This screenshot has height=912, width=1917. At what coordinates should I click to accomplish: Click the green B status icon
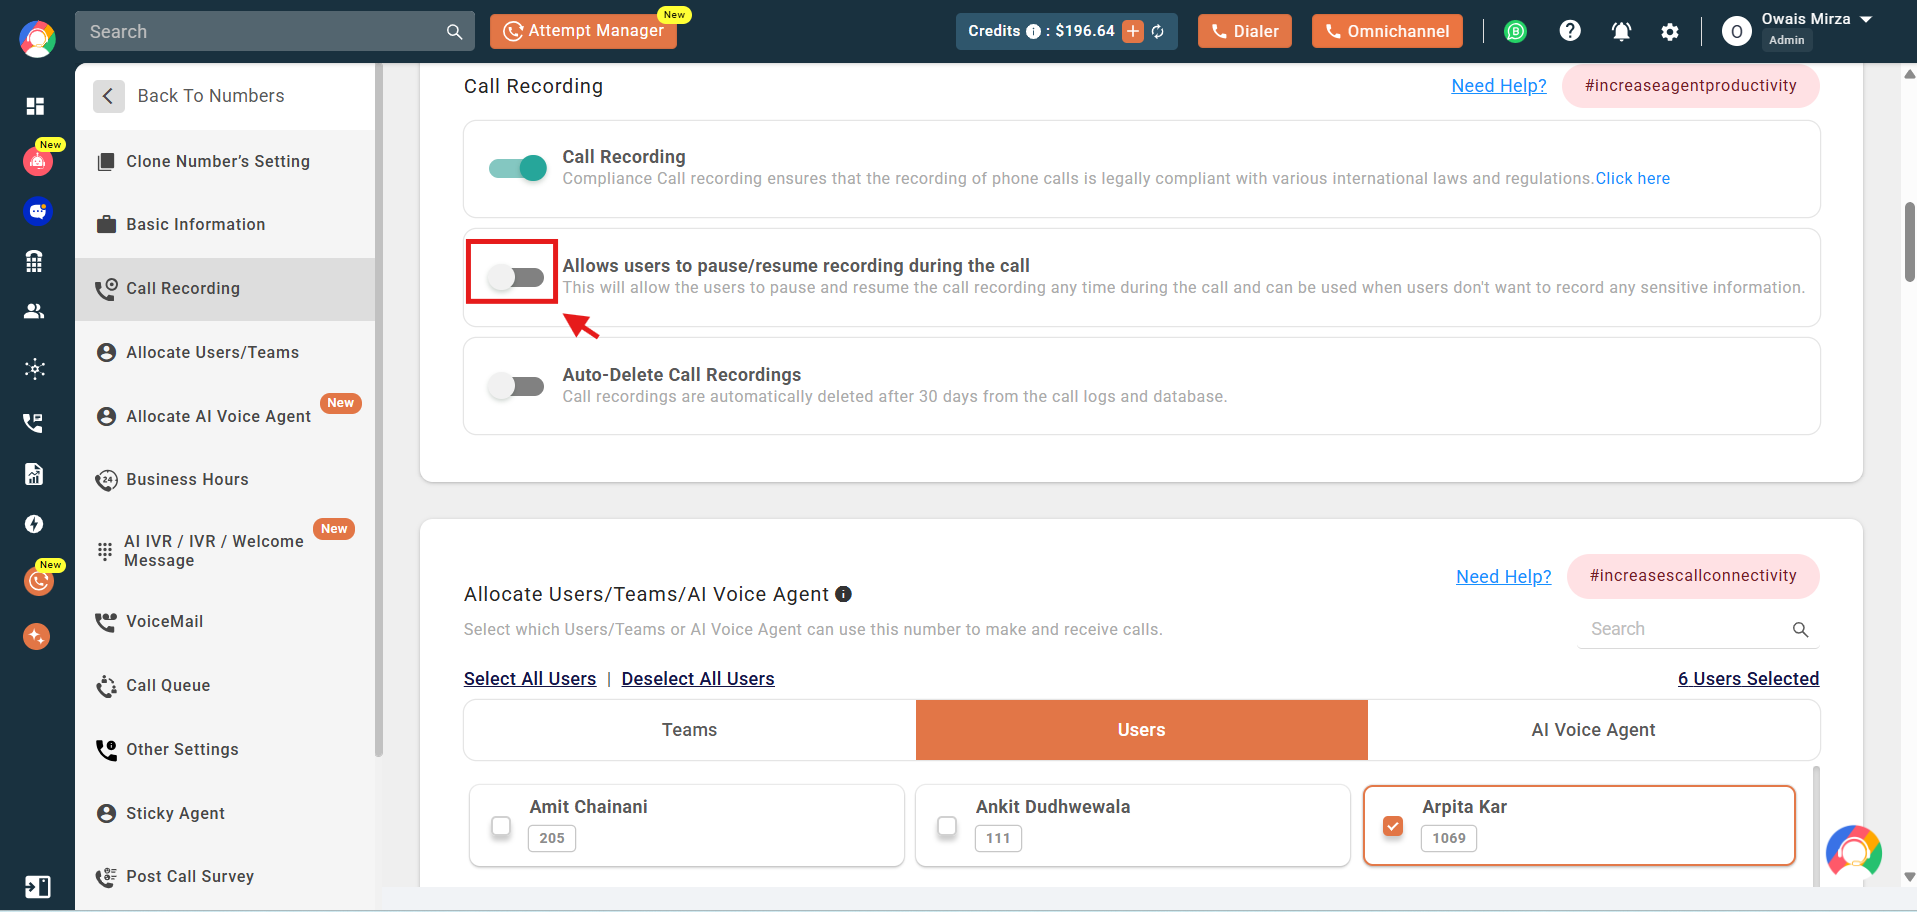(x=1516, y=31)
